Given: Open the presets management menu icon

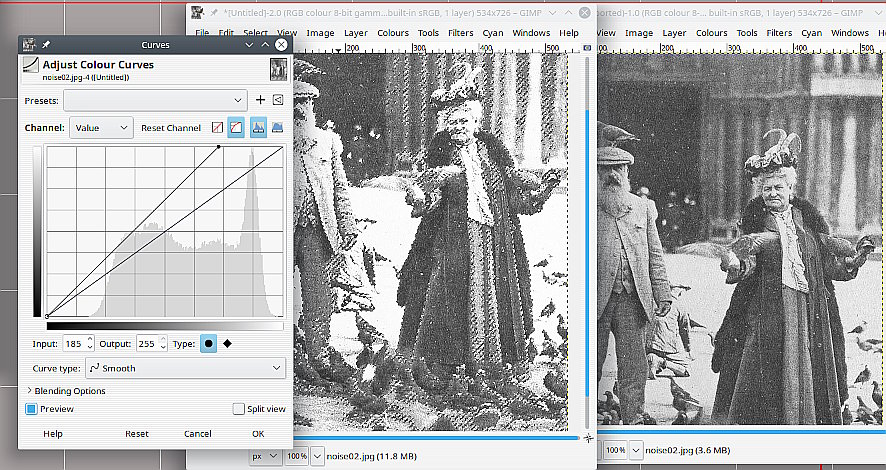Looking at the screenshot, I should click(x=278, y=100).
